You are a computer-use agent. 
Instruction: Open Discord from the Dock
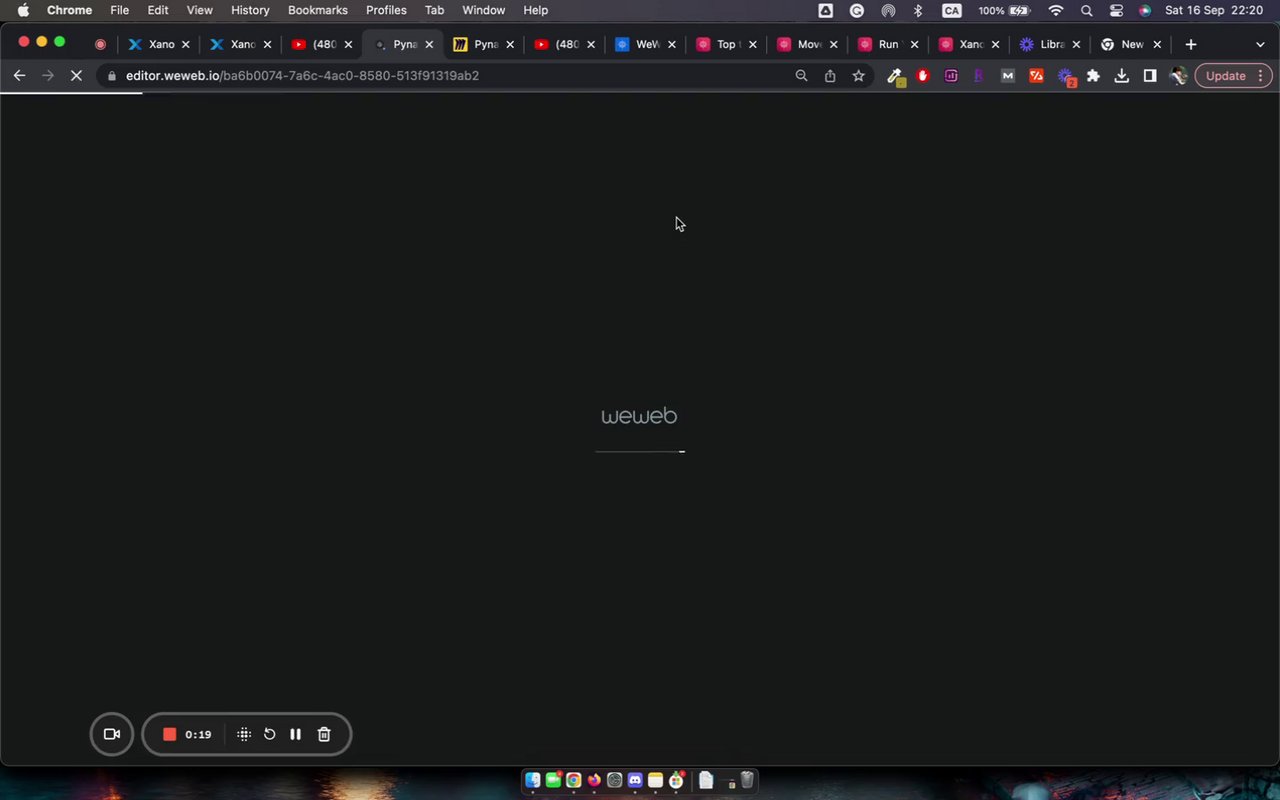pyautogui.click(x=635, y=780)
